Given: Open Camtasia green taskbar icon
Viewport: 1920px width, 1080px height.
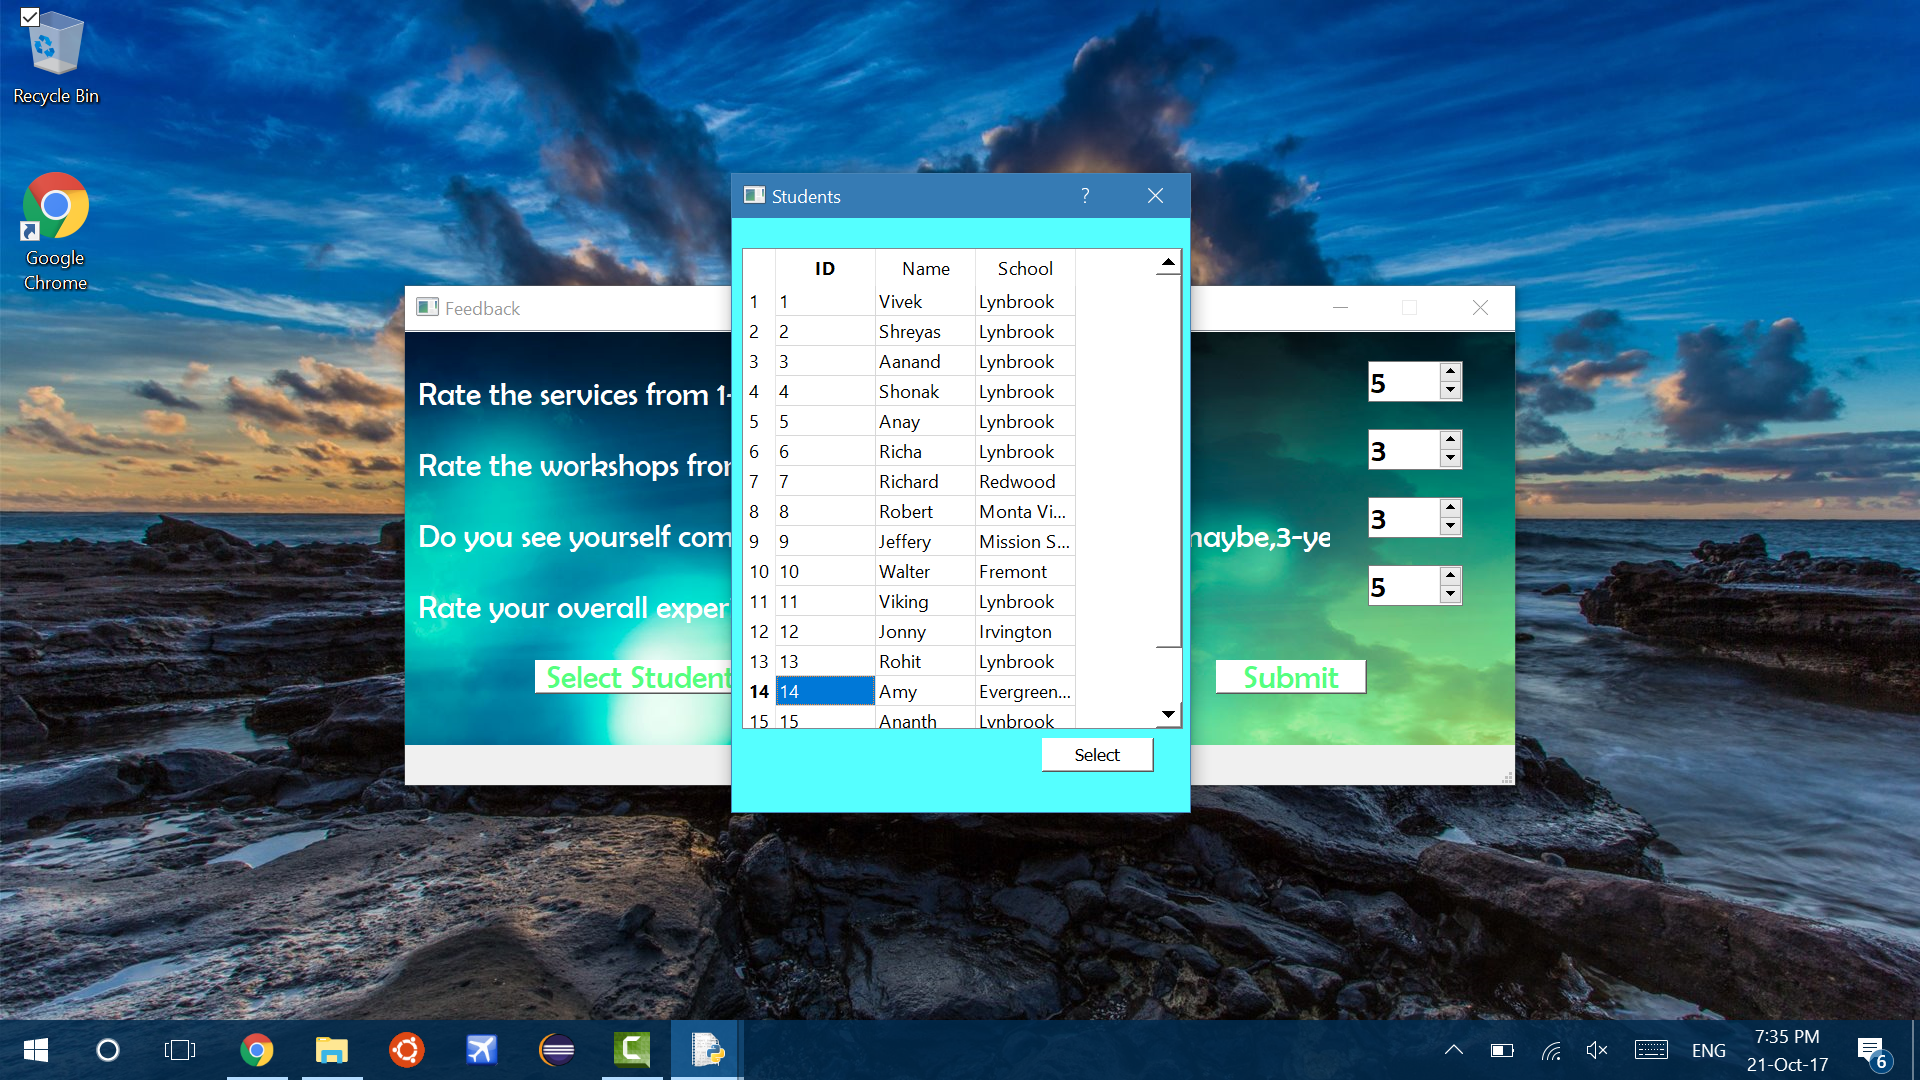Looking at the screenshot, I should 631,1050.
